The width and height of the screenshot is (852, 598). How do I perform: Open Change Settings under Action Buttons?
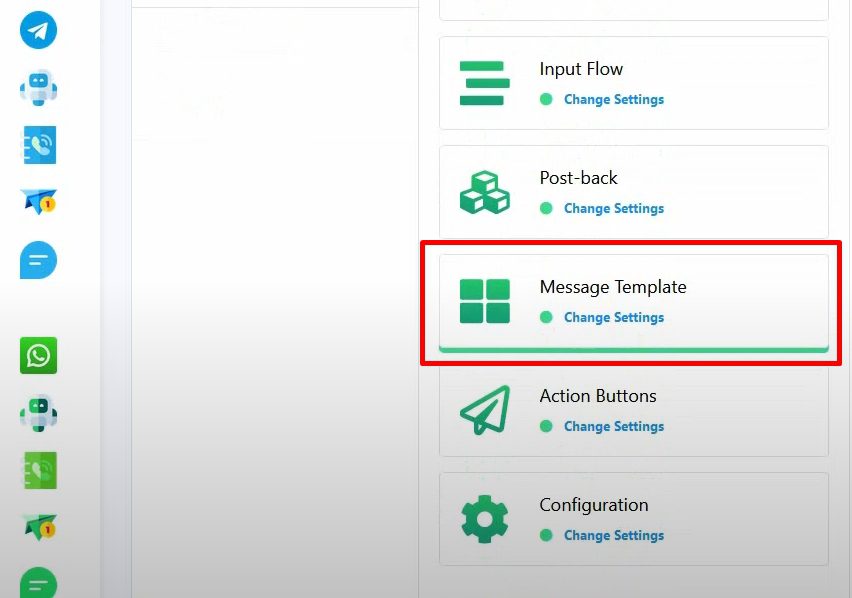[613, 427]
